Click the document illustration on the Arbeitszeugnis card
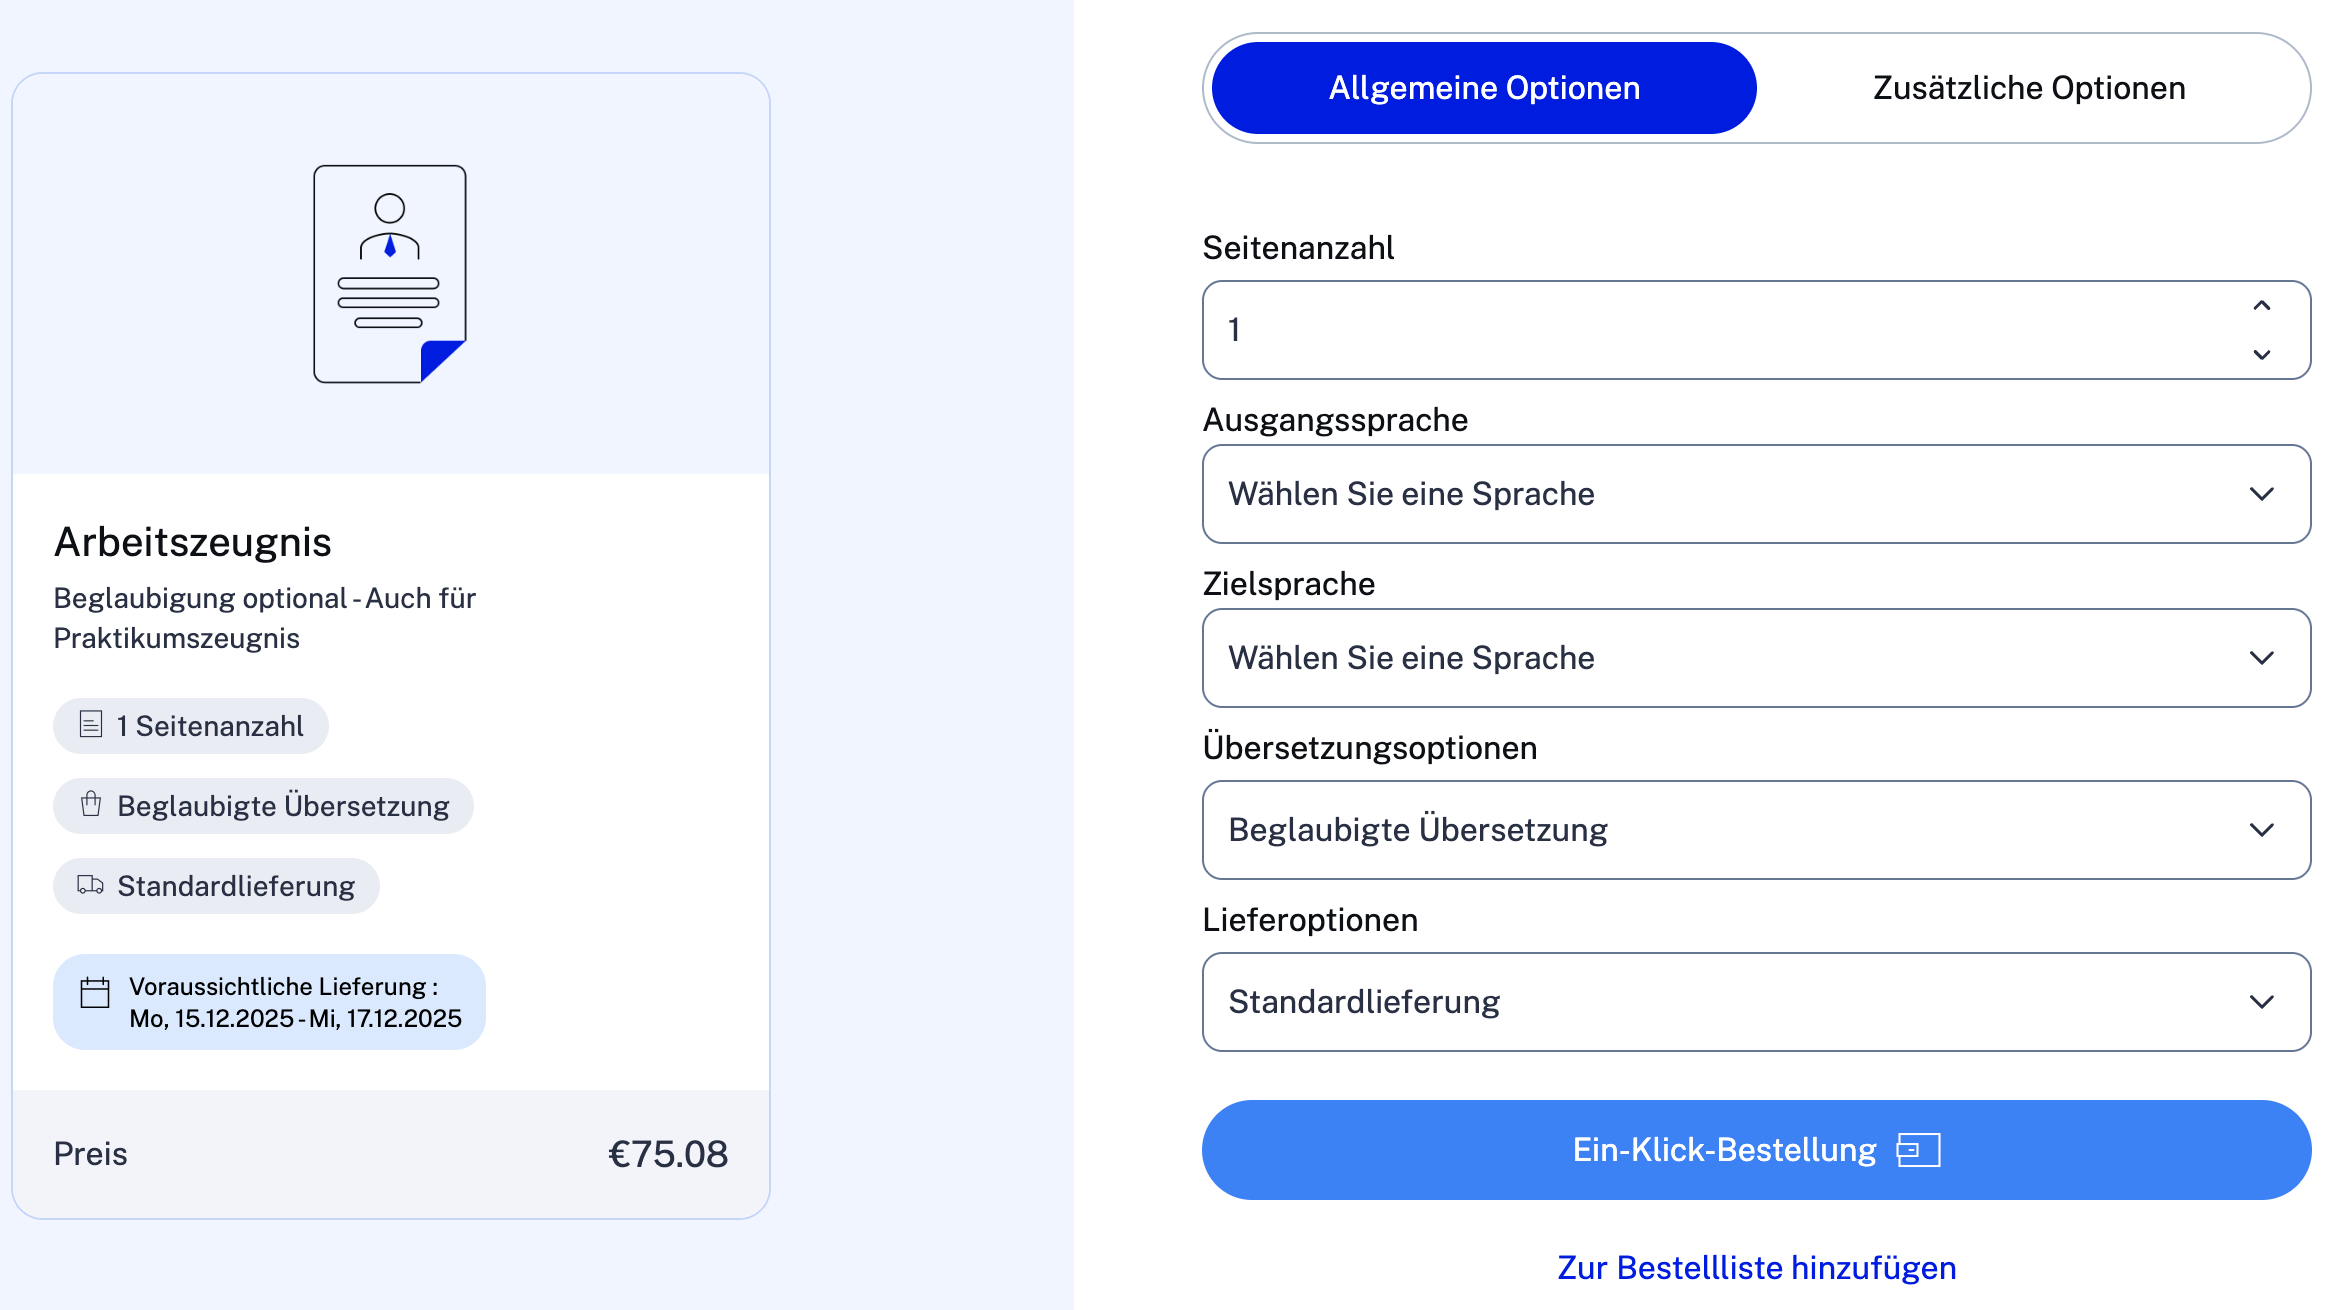The height and width of the screenshot is (1310, 2329). point(390,273)
